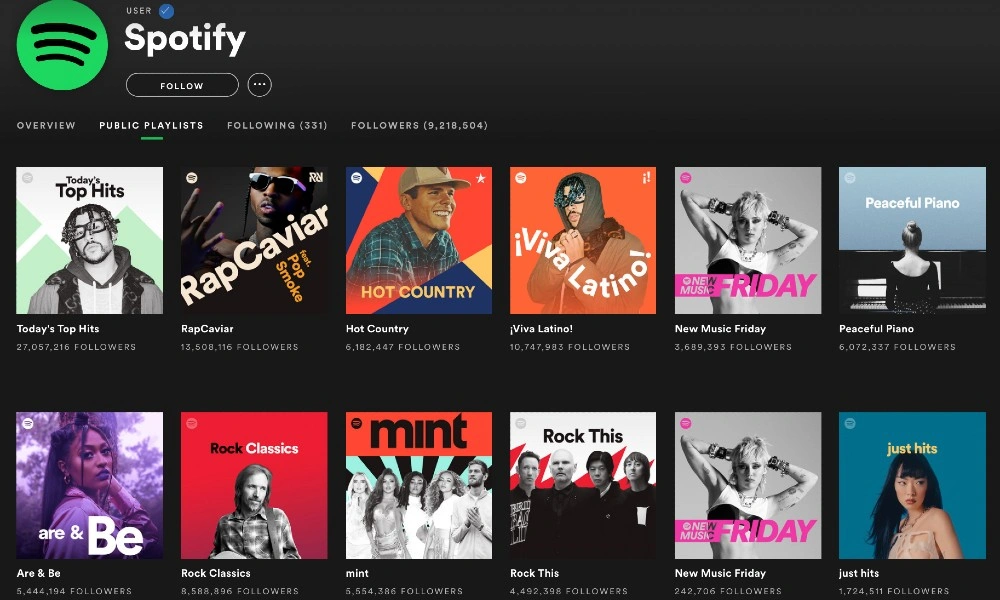Open the Hot Country title link
The width and height of the screenshot is (1000, 600).
[377, 329]
